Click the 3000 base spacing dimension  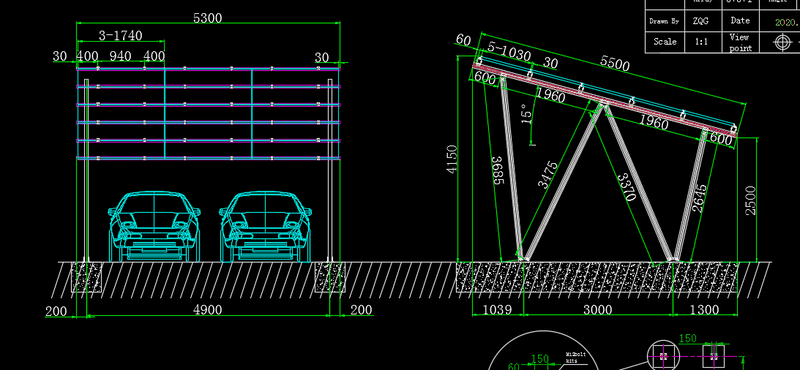[x=597, y=310]
